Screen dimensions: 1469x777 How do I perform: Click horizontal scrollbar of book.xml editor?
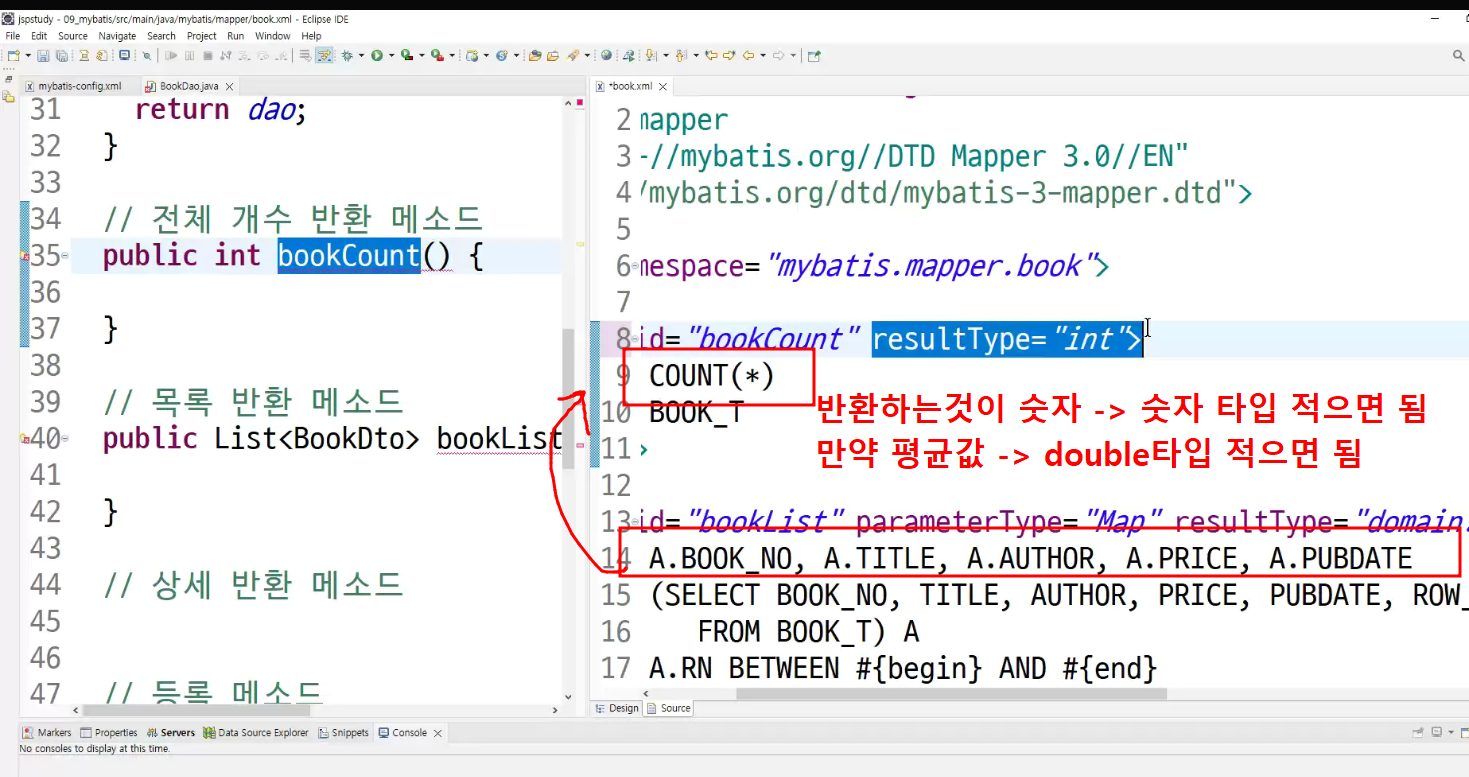tap(950, 693)
